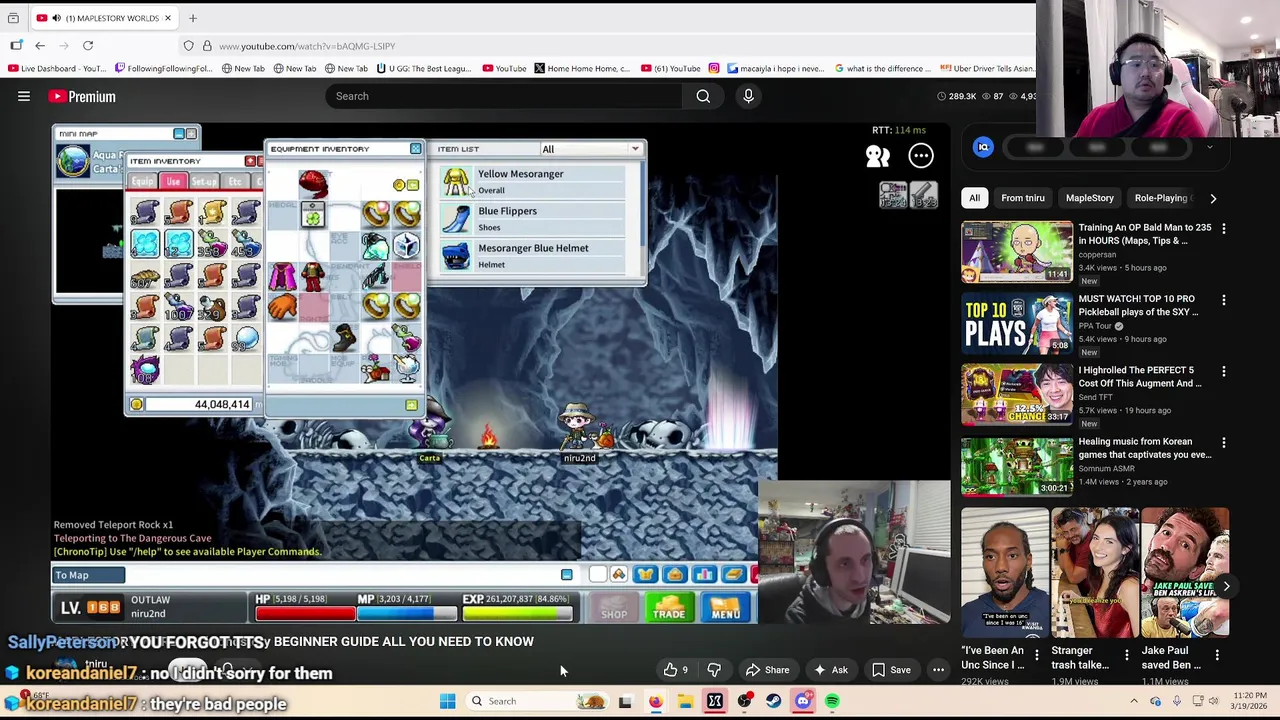Open options for Healing music Korean games video
This screenshot has width=1280, height=720.
[x=1223, y=443]
